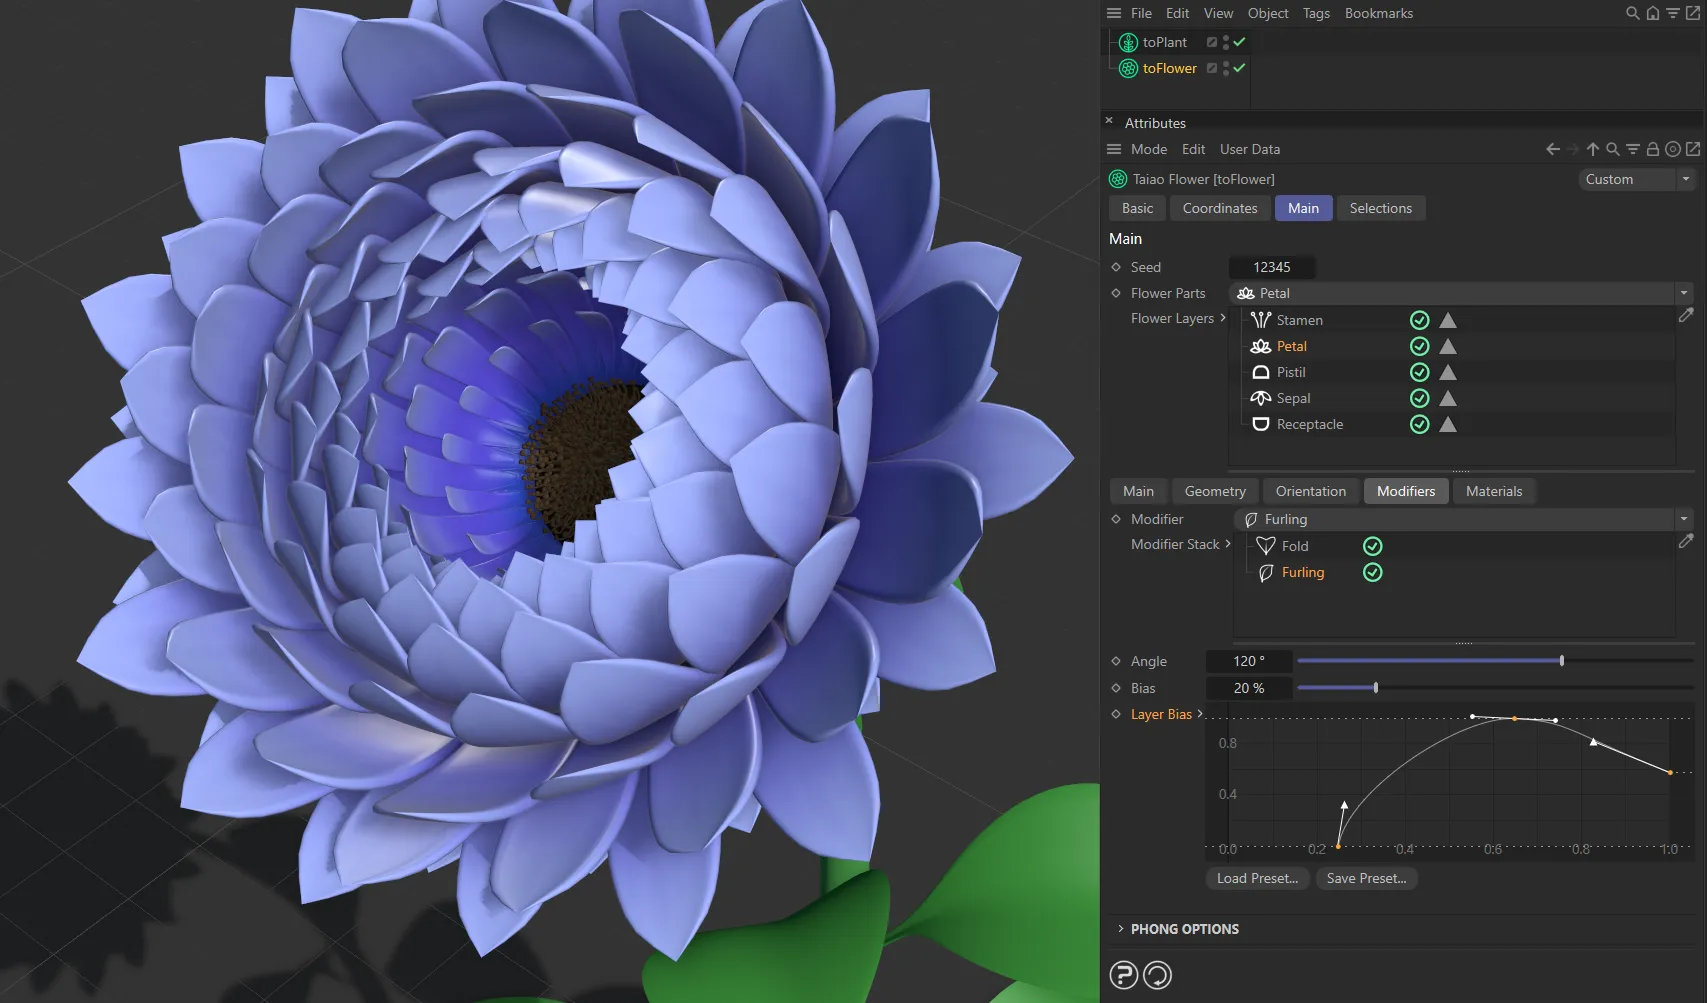Screen dimensions: 1707x1003
Task: Expand the Flower Layers section
Action: click(x=1222, y=318)
